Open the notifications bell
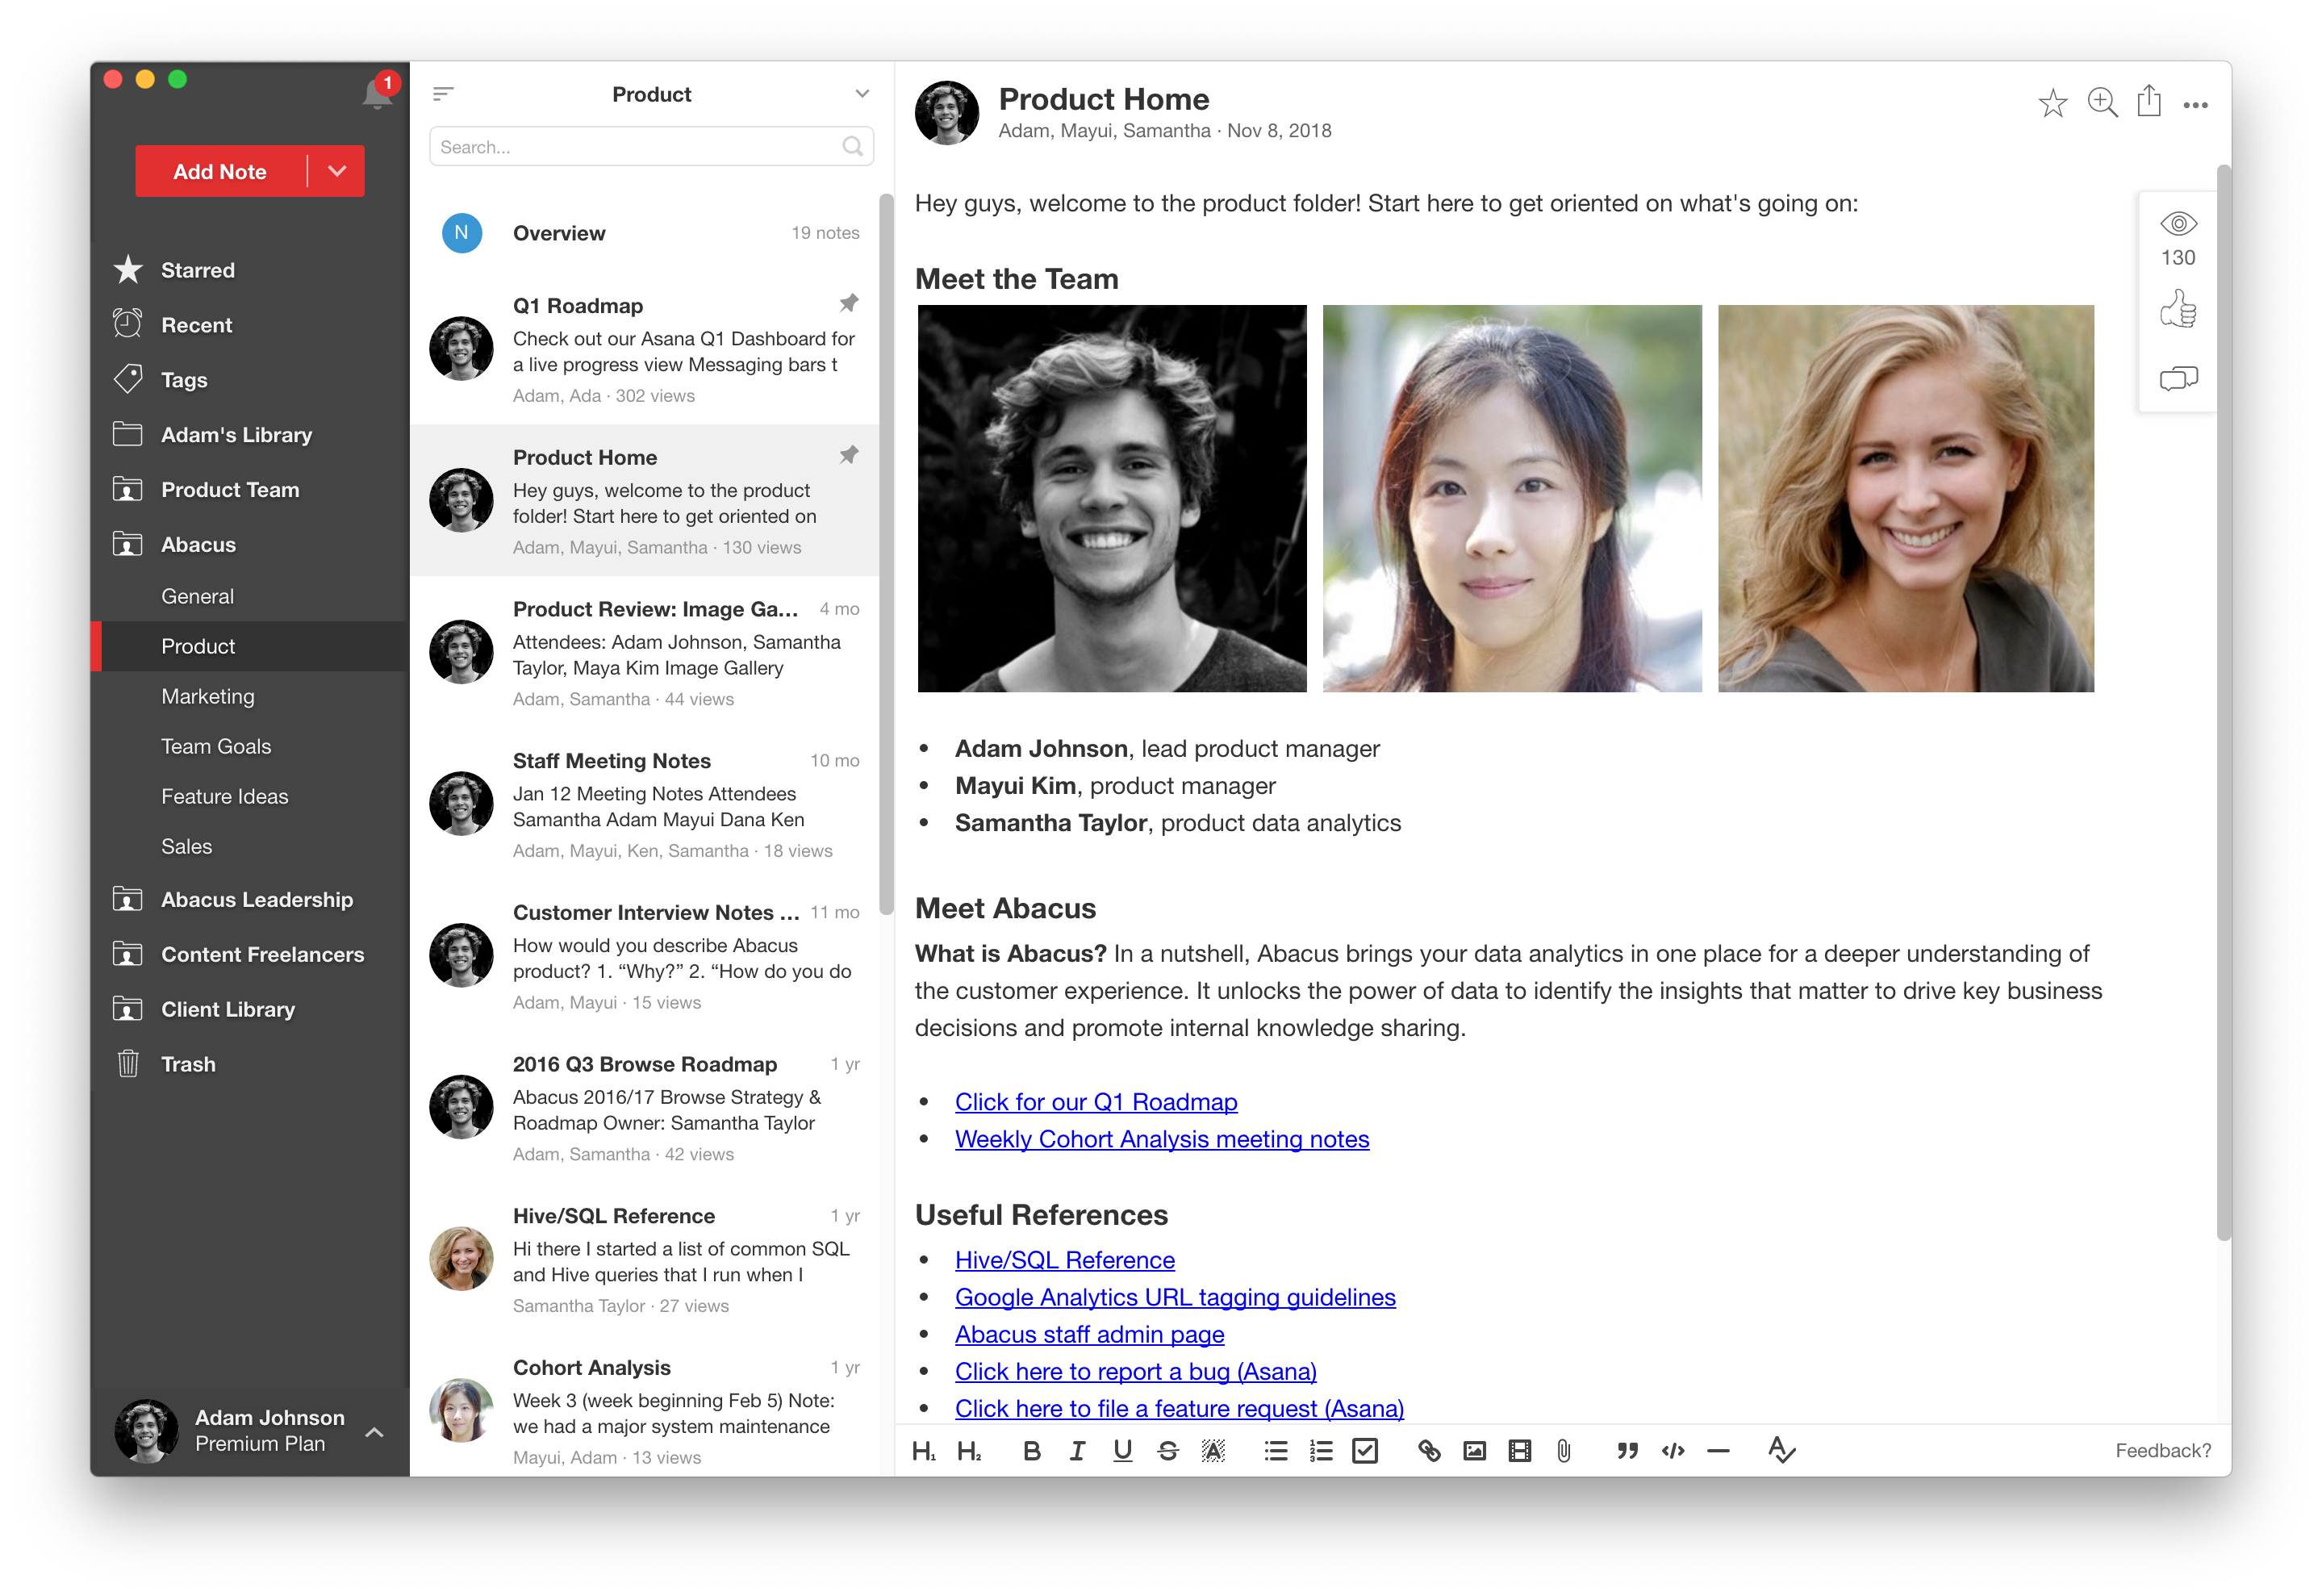This screenshot has height=1596, width=2322. [x=377, y=95]
